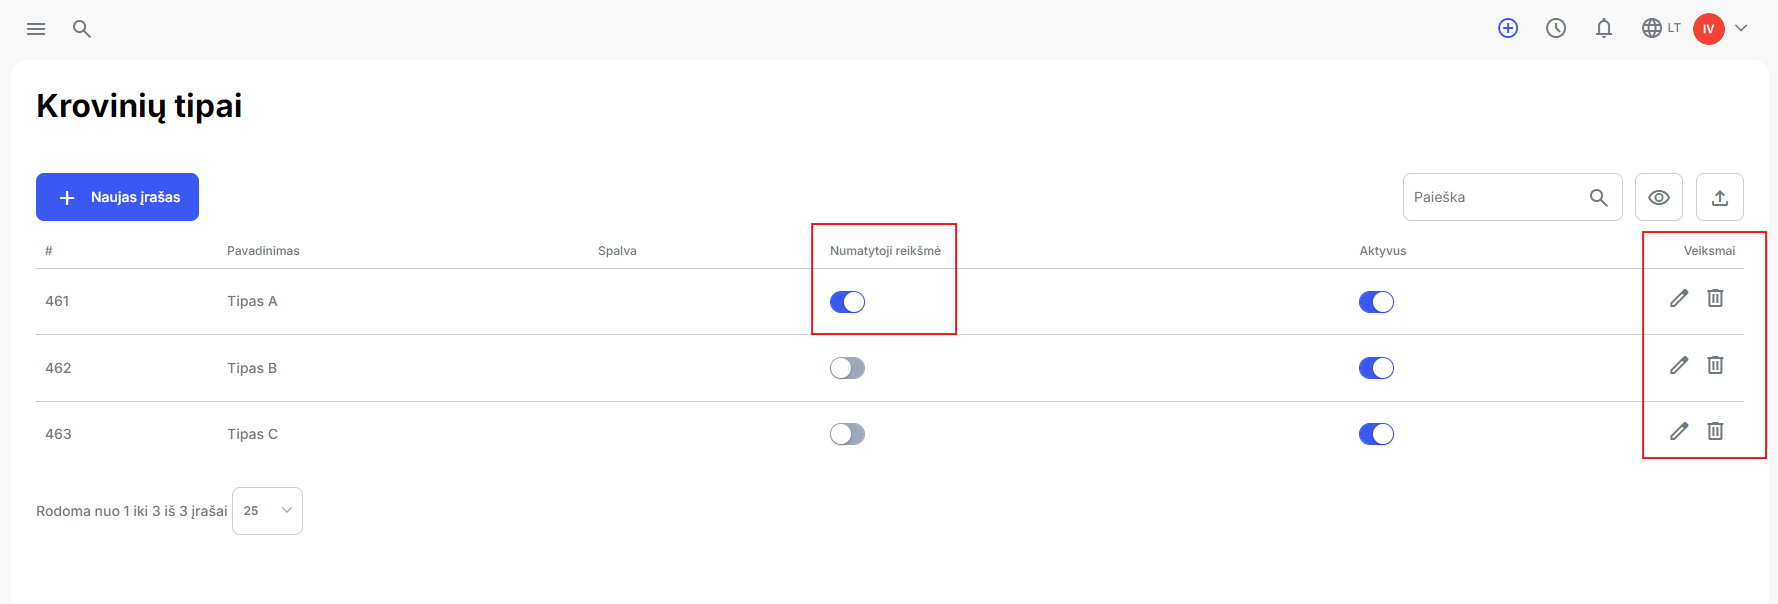Delete Tipas C with the trash icon
This screenshot has width=1778, height=604.
tap(1715, 431)
